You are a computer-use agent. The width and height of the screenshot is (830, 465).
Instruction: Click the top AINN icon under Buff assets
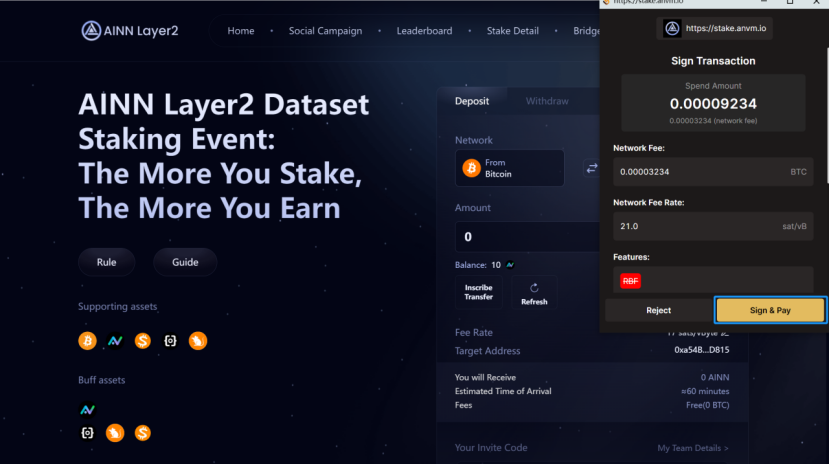pyautogui.click(x=87, y=409)
